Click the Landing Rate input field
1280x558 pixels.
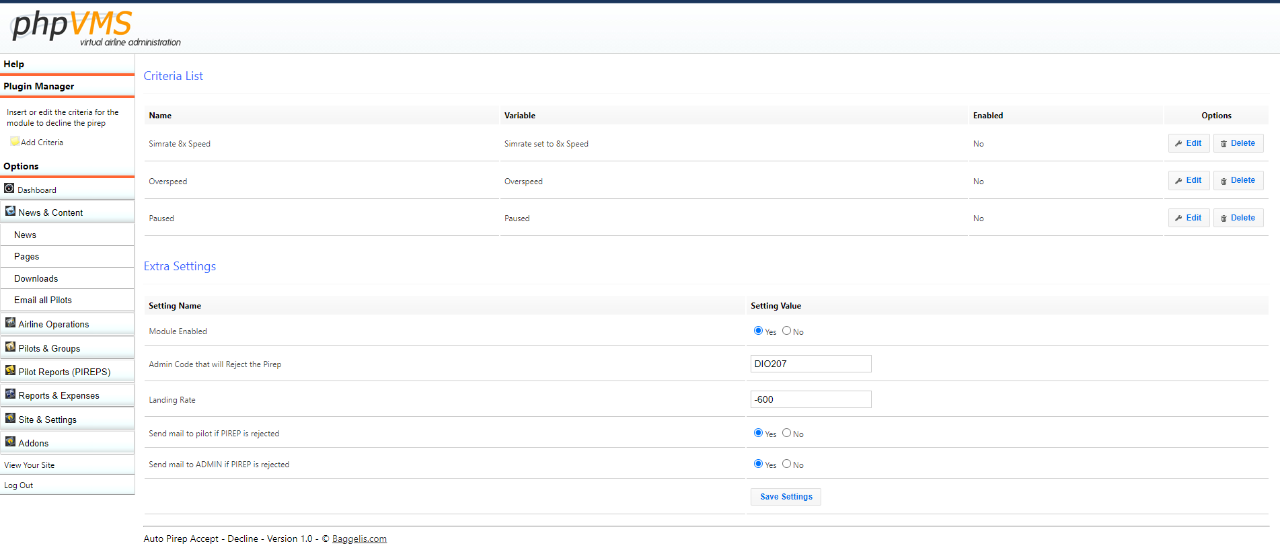coord(810,399)
